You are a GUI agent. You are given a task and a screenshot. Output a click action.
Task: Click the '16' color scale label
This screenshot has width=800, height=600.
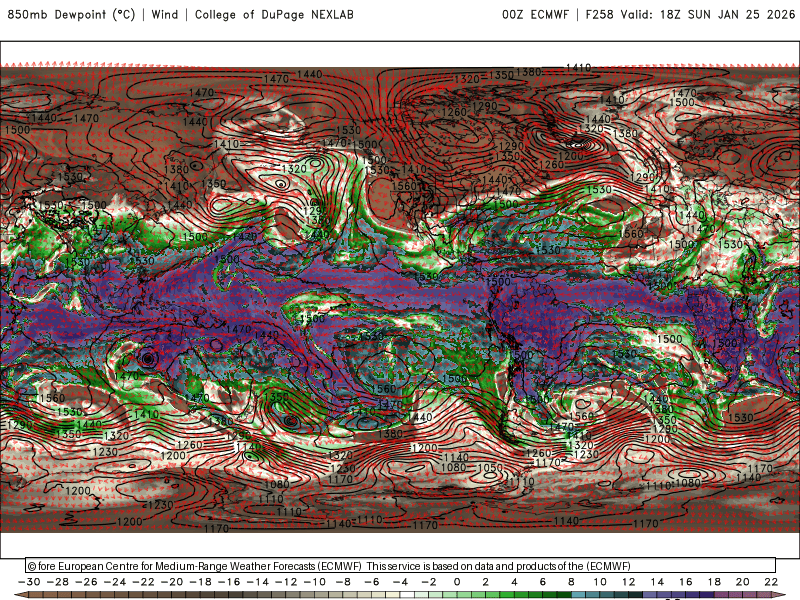coord(686,582)
